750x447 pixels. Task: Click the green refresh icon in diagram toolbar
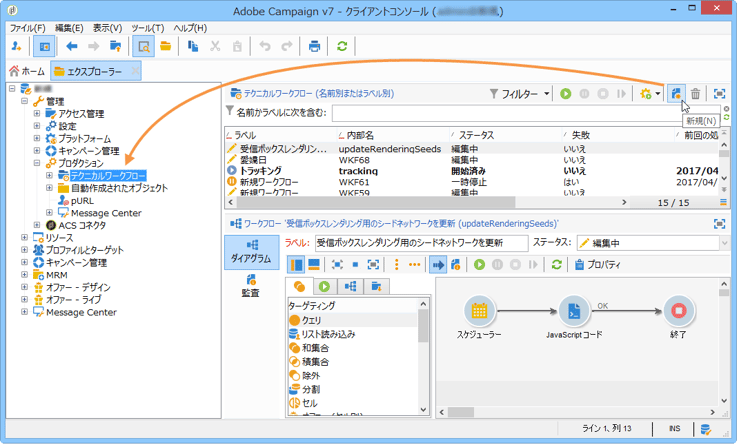[556, 264]
